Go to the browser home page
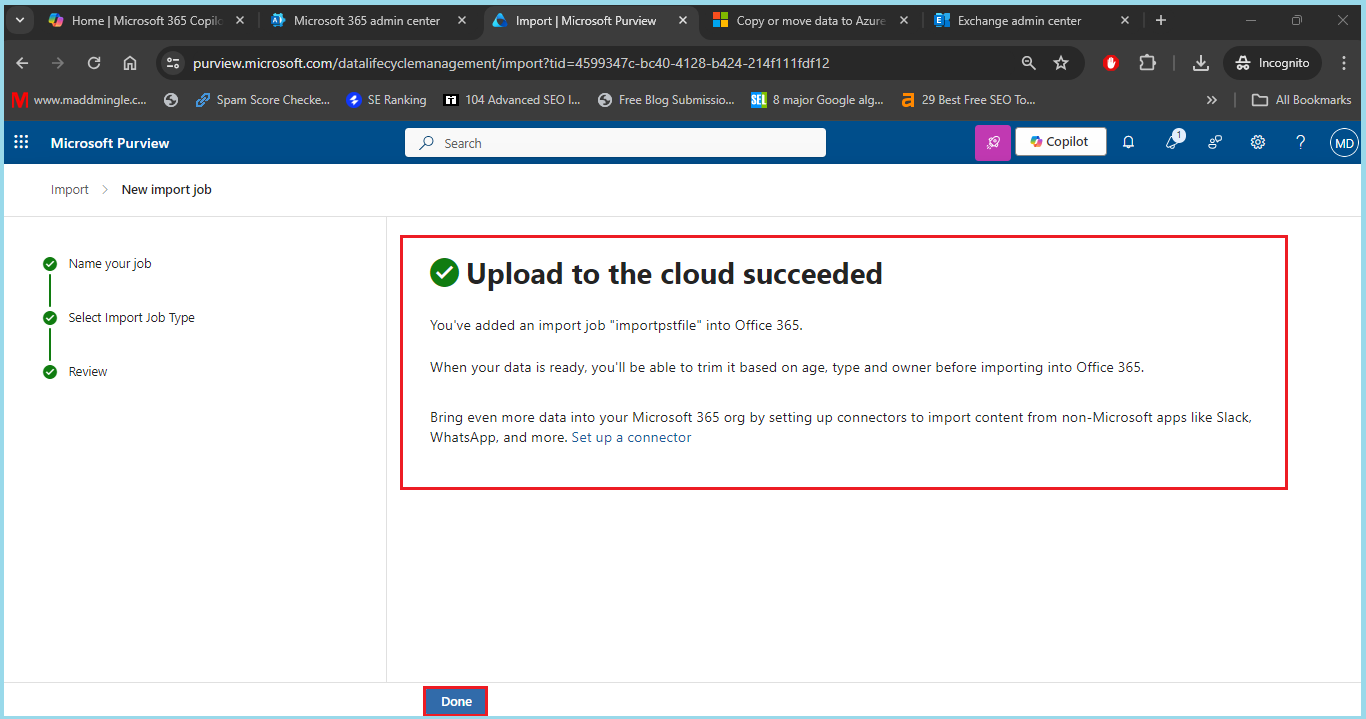 (130, 63)
